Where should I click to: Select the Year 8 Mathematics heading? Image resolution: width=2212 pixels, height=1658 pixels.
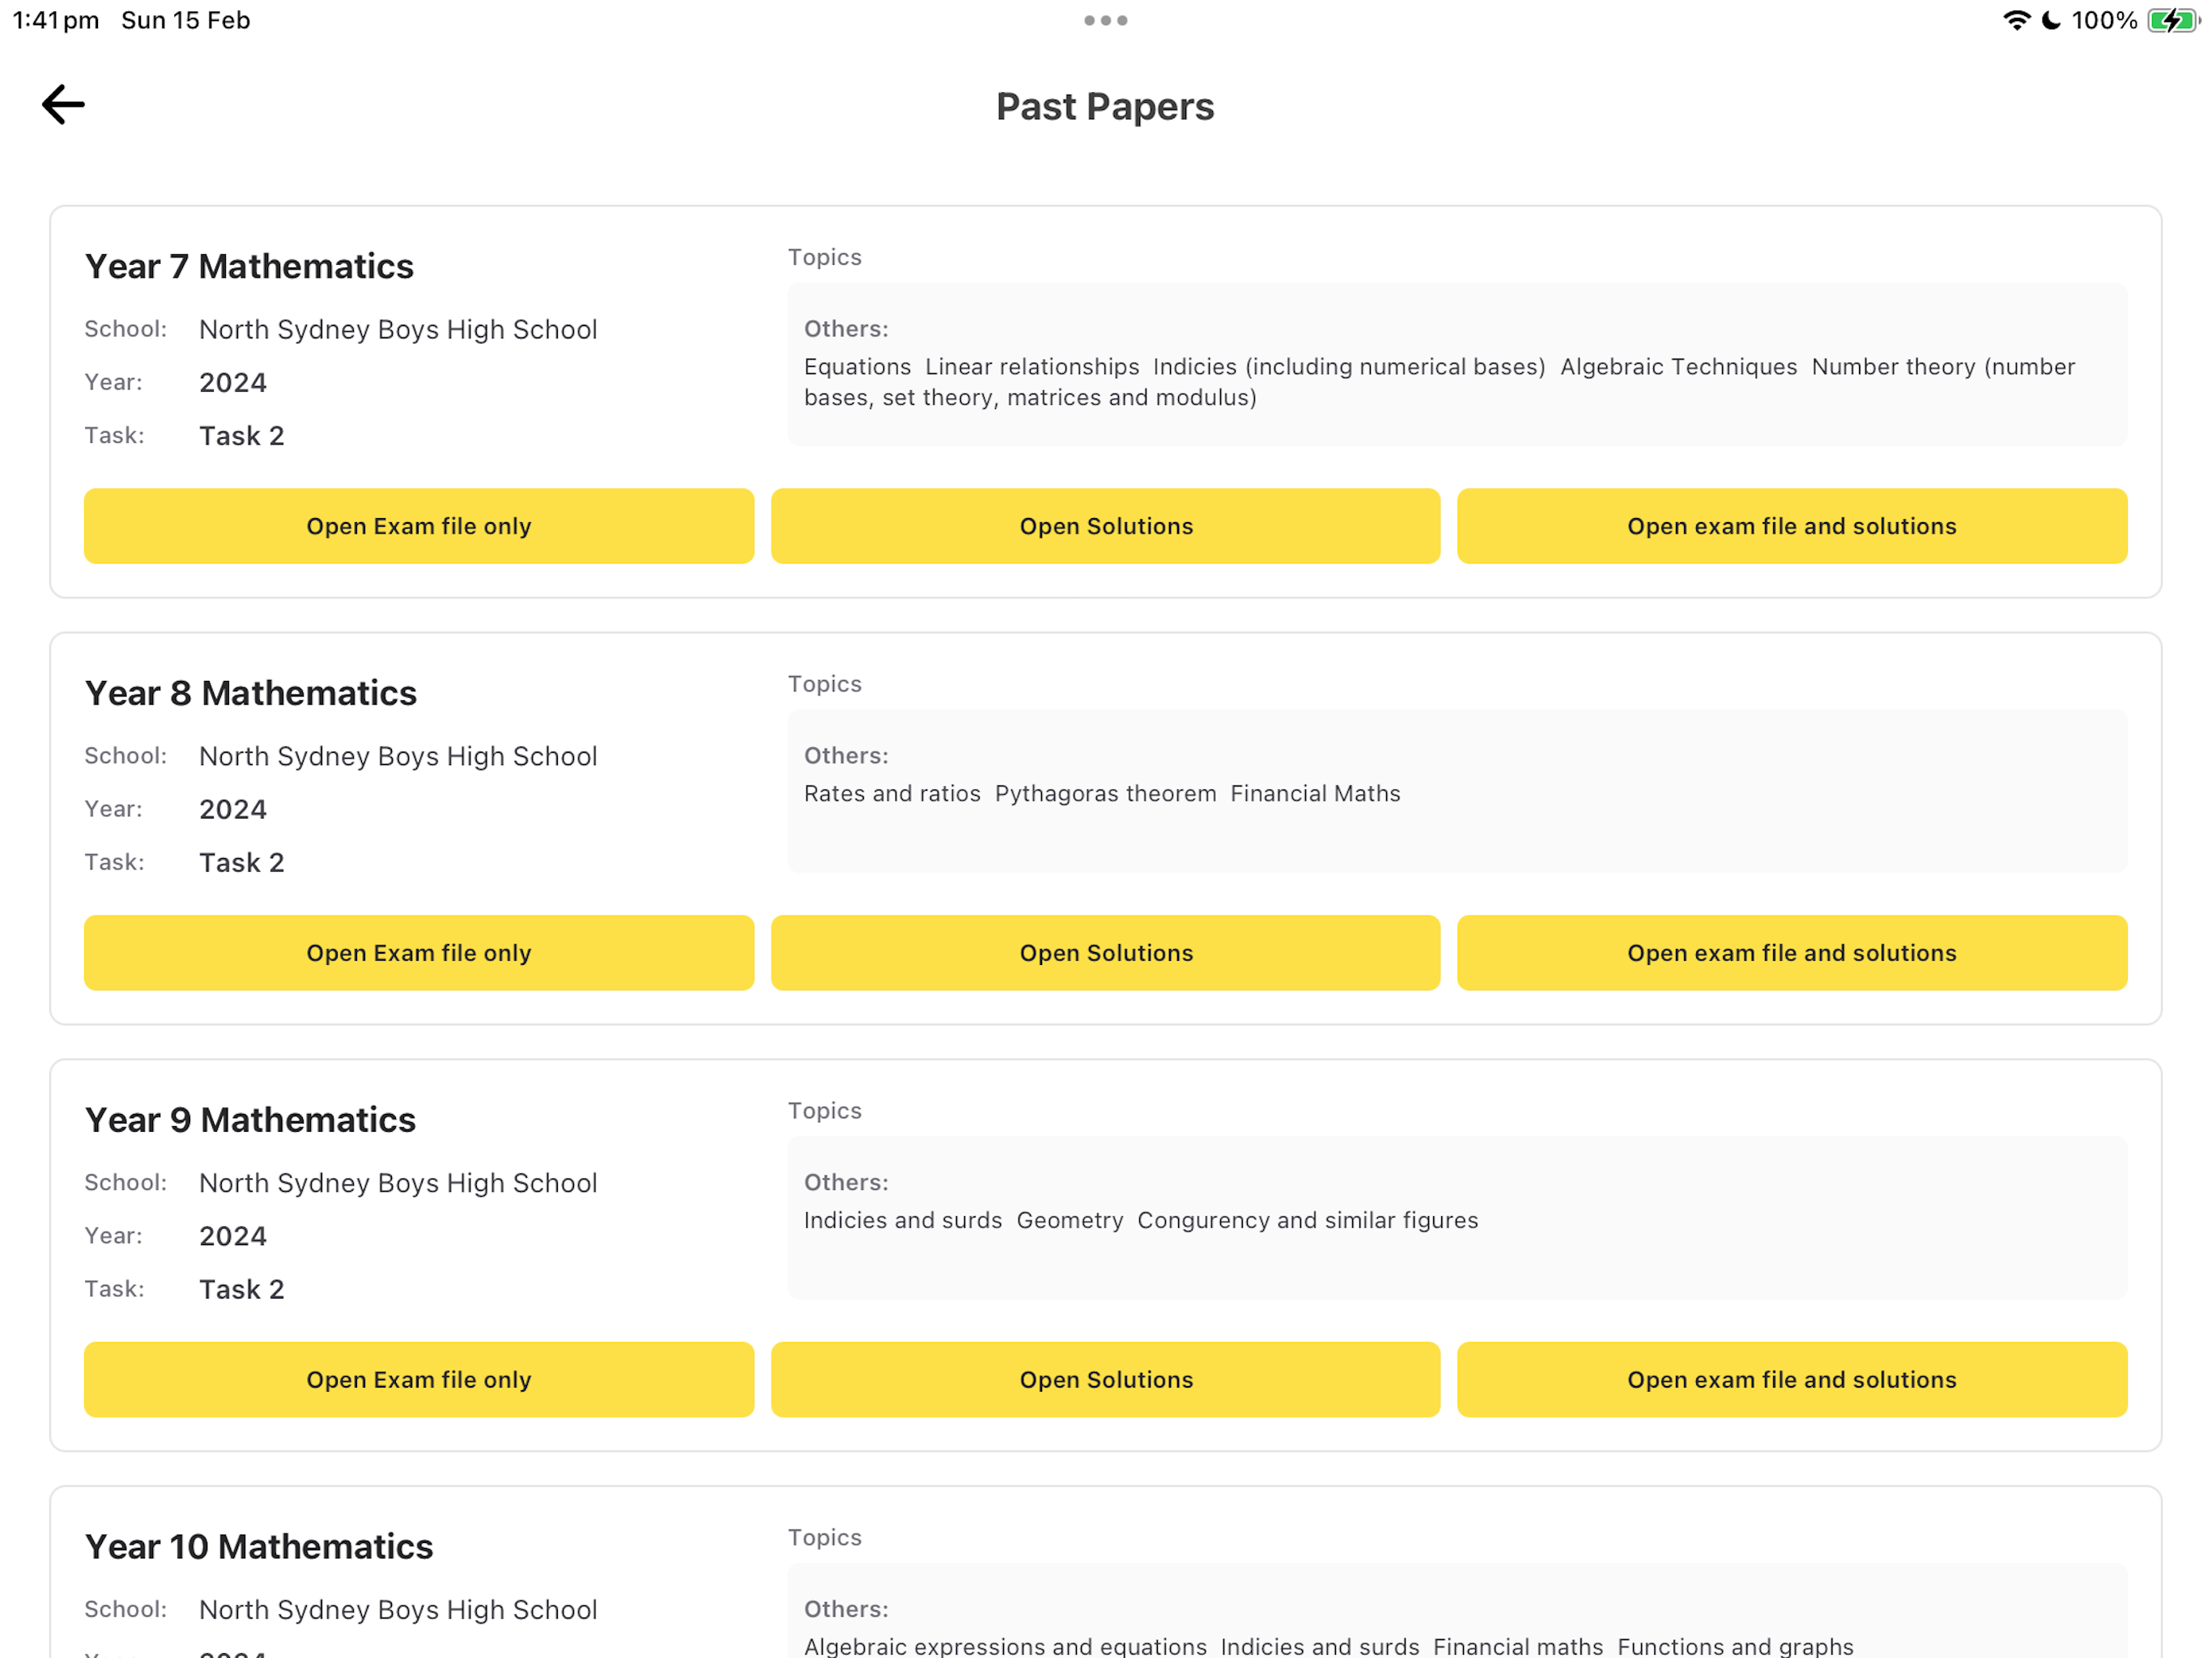[250, 693]
